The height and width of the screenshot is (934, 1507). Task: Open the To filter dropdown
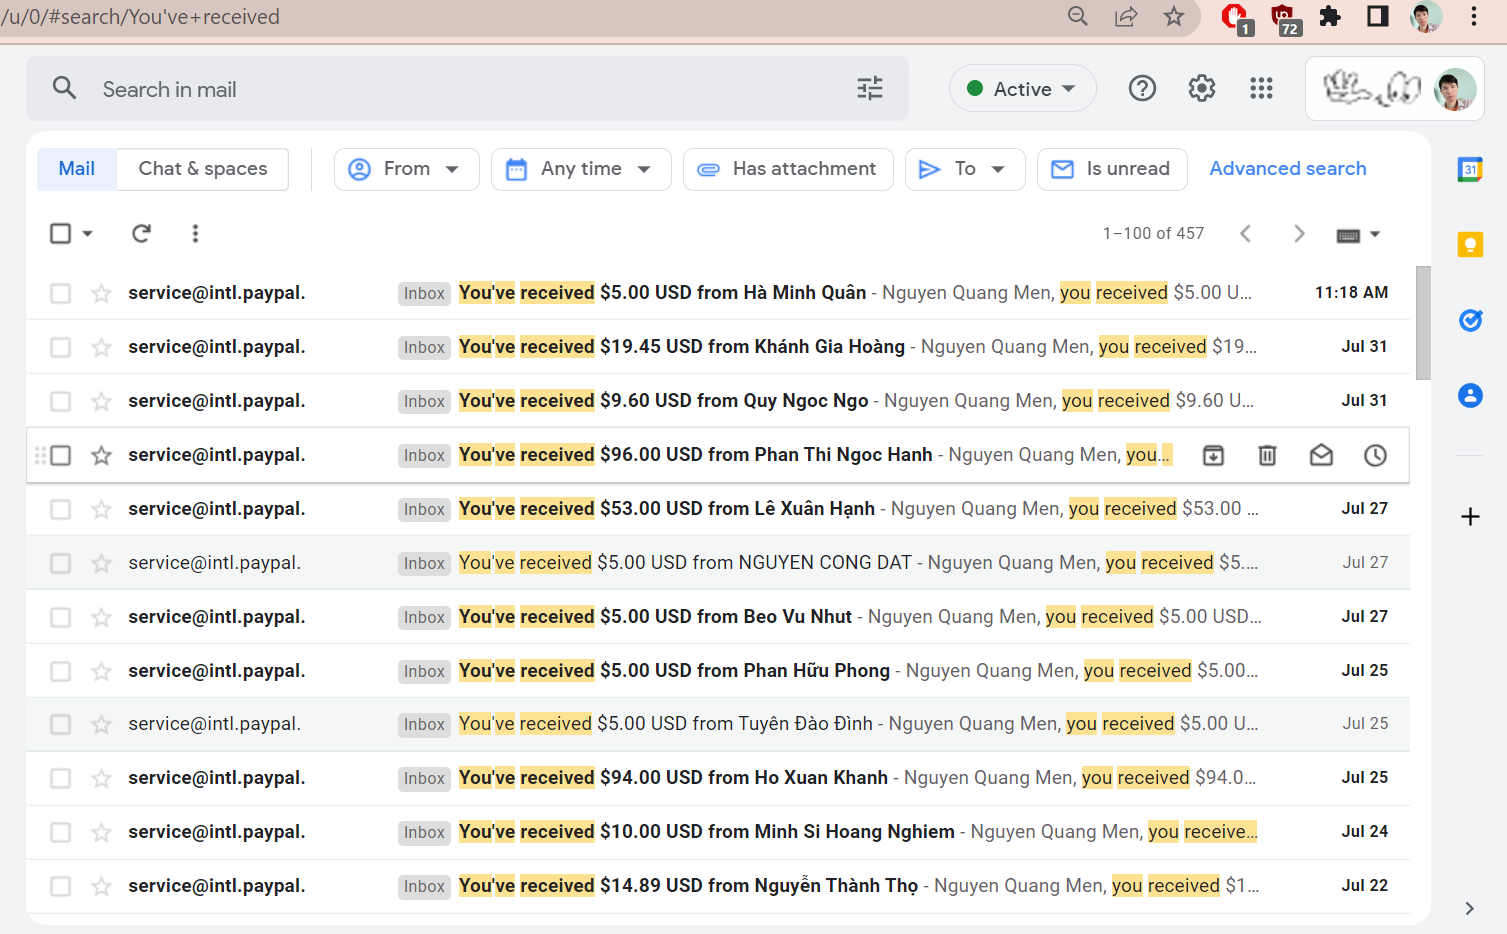(x=965, y=169)
